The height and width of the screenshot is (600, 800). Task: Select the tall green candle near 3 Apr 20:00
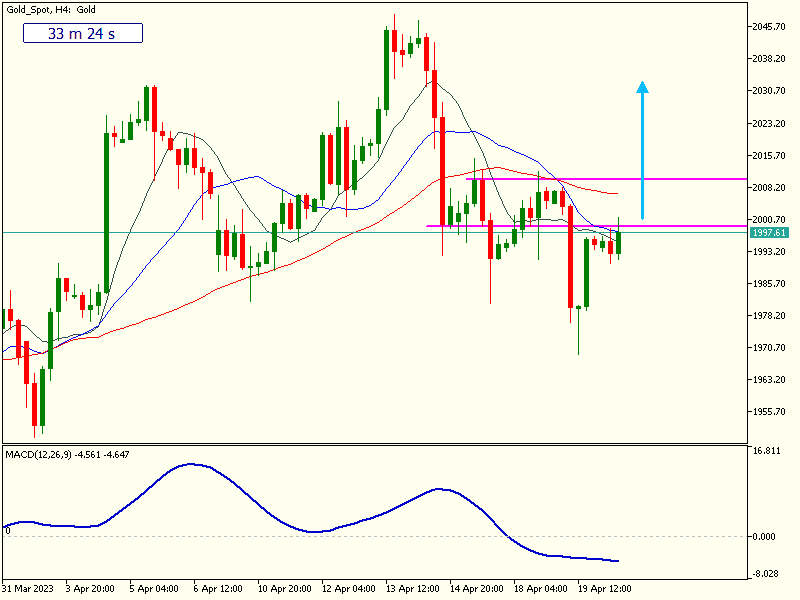pyautogui.click(x=105, y=210)
